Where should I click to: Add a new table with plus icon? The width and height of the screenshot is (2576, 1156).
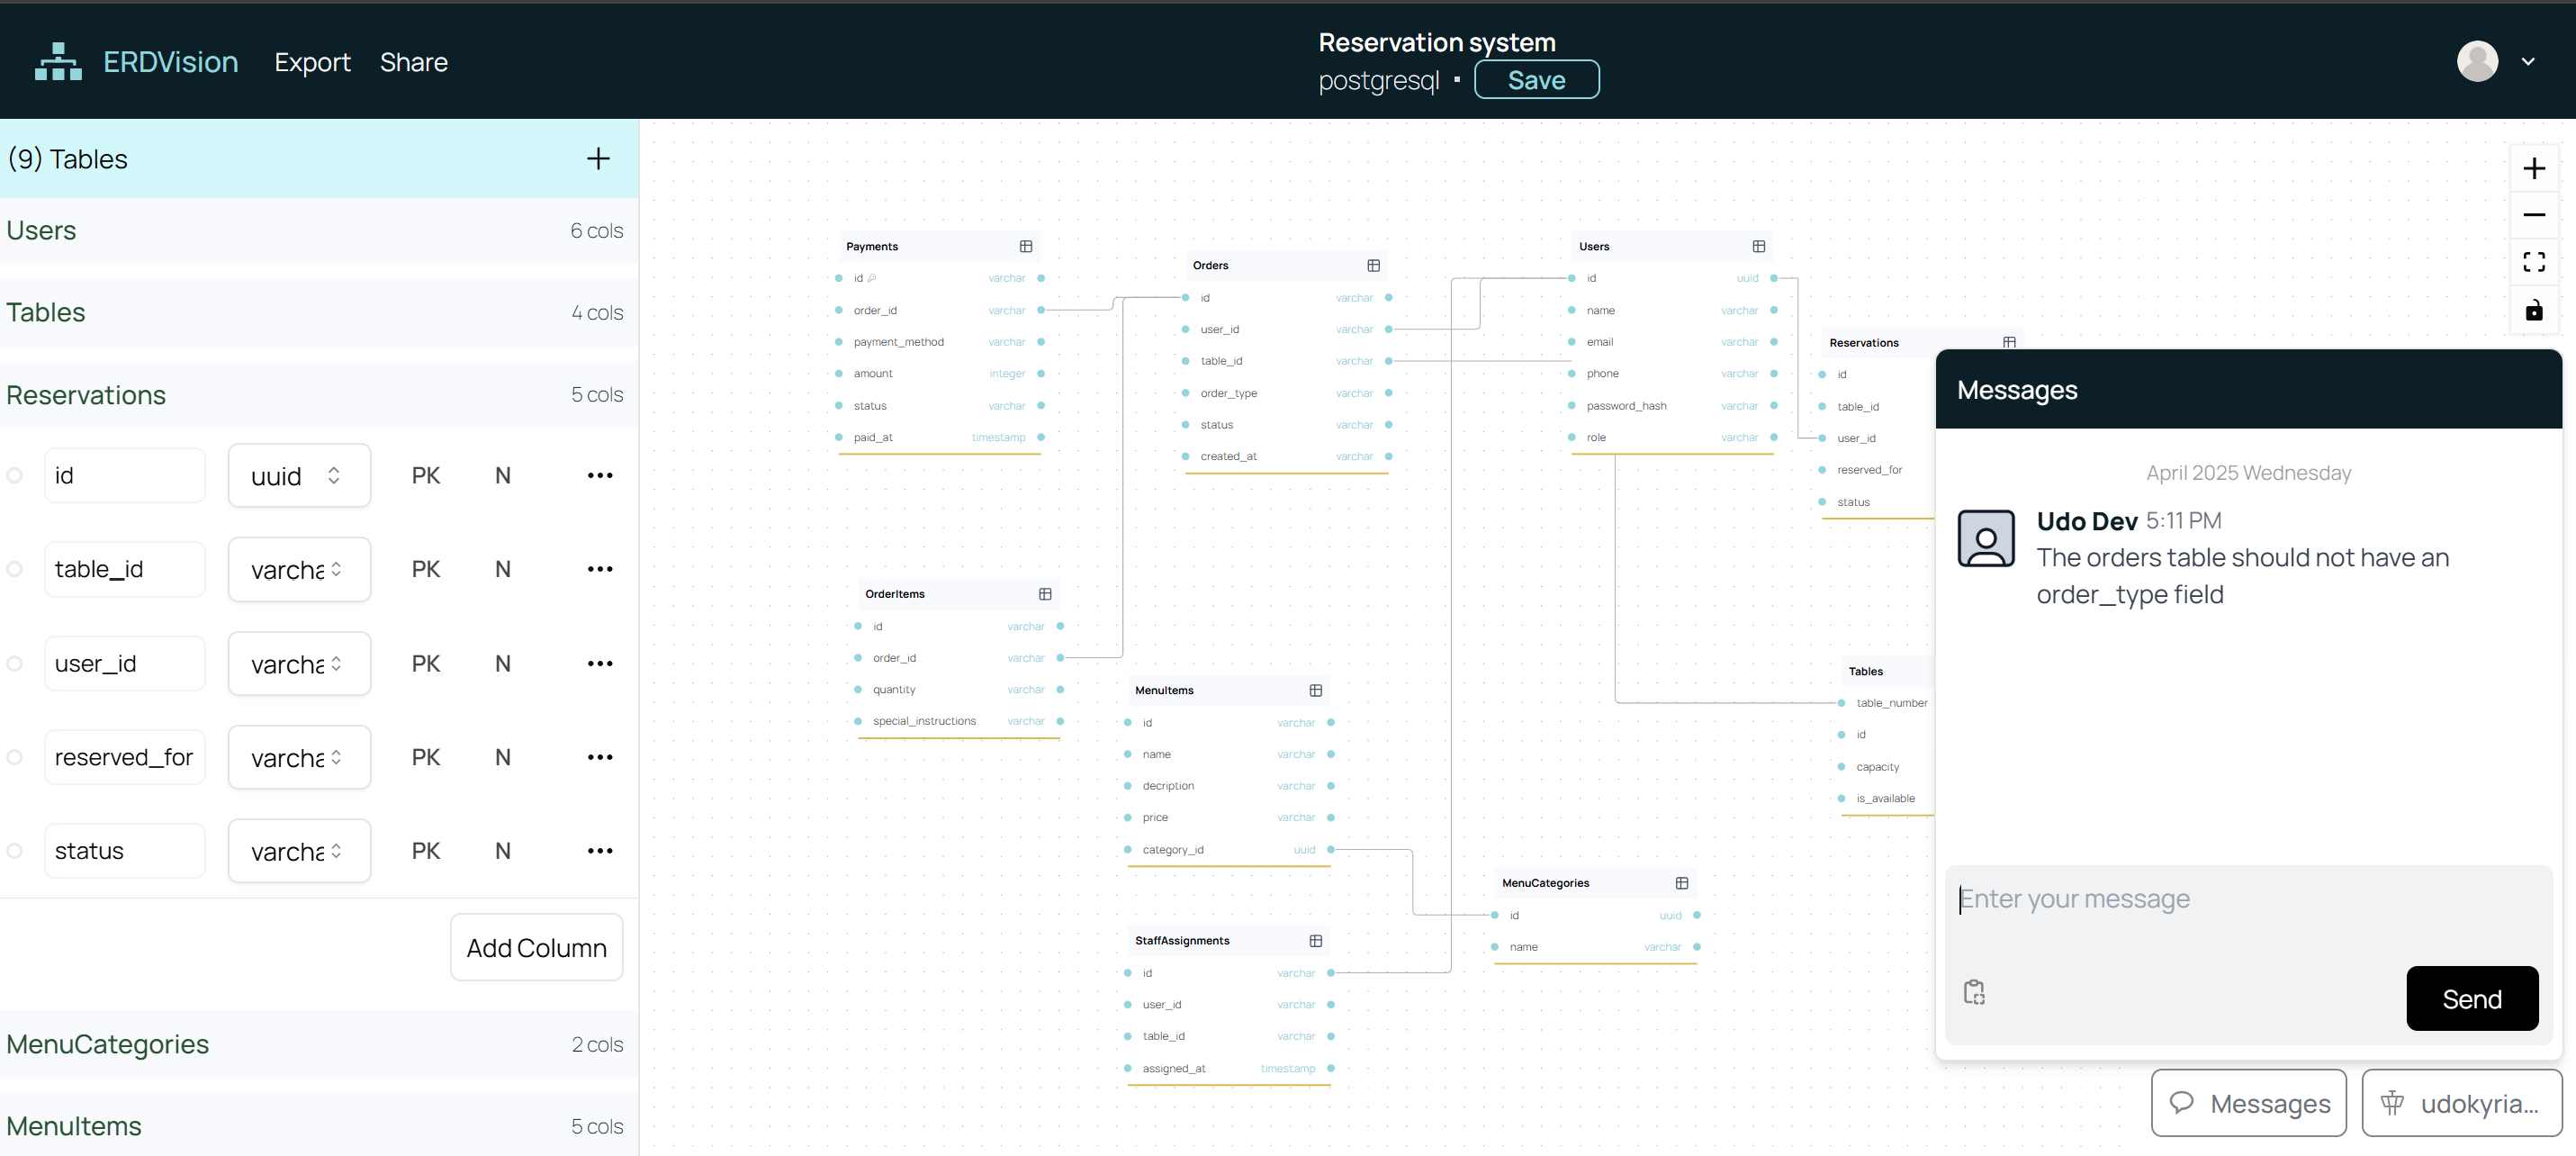(x=598, y=159)
